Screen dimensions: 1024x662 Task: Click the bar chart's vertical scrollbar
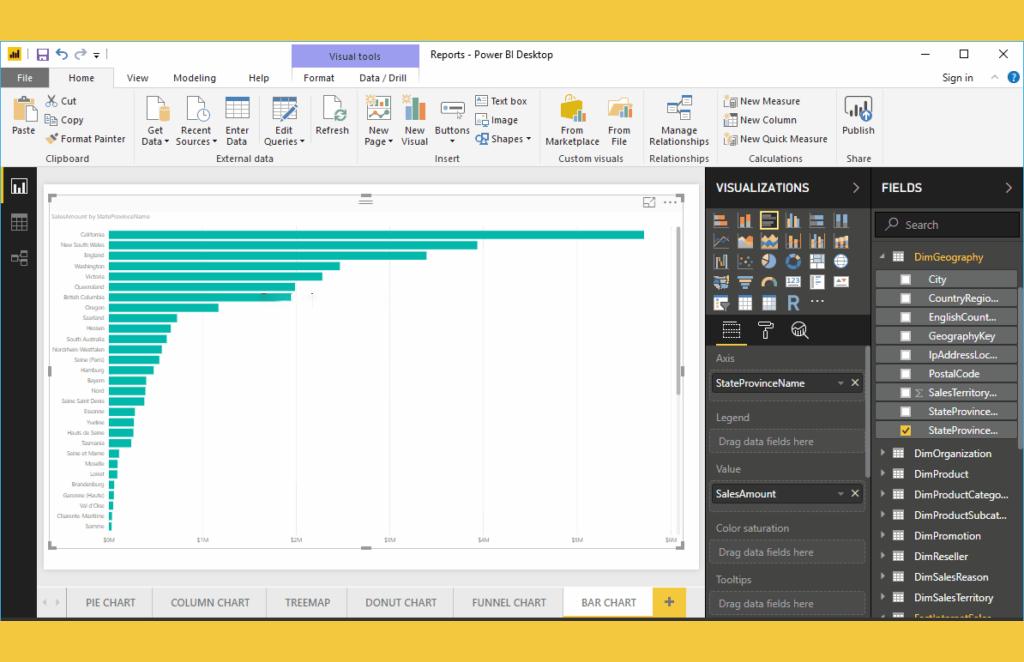678,311
